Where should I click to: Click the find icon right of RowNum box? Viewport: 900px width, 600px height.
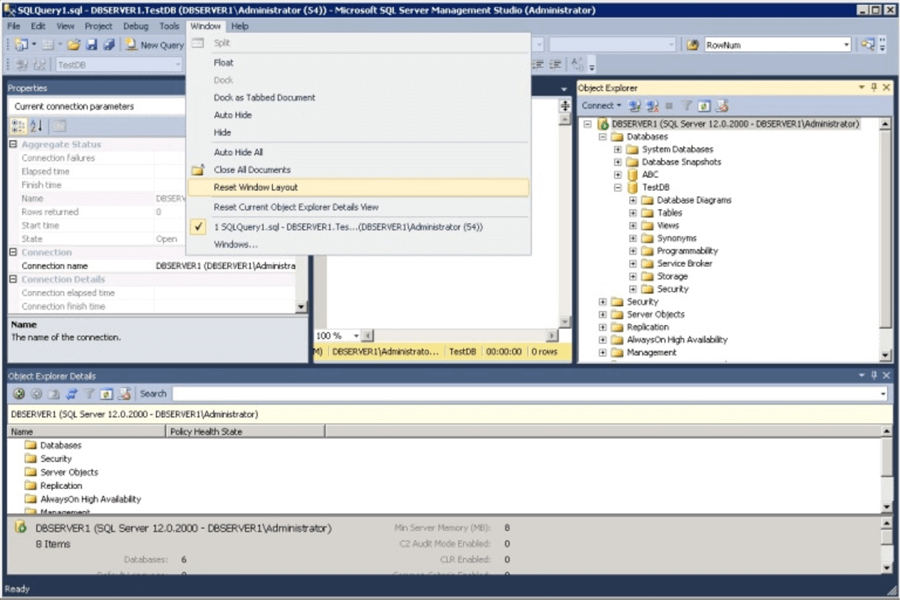868,44
